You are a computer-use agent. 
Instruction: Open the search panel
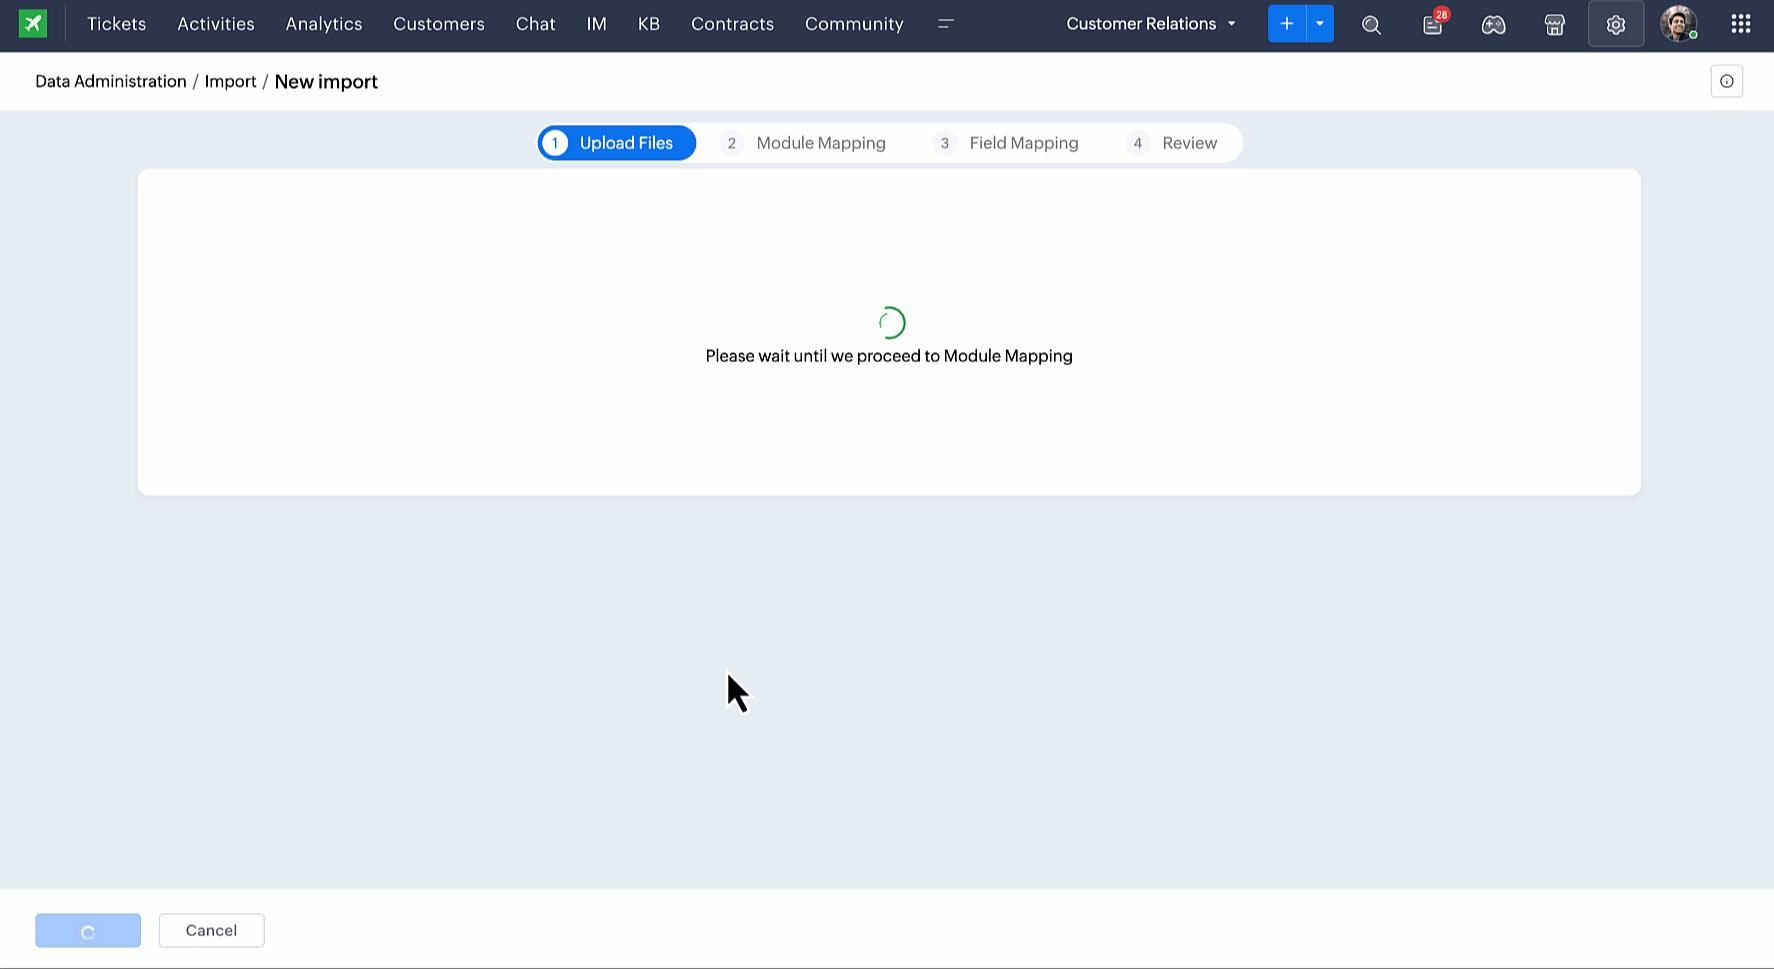(x=1371, y=24)
